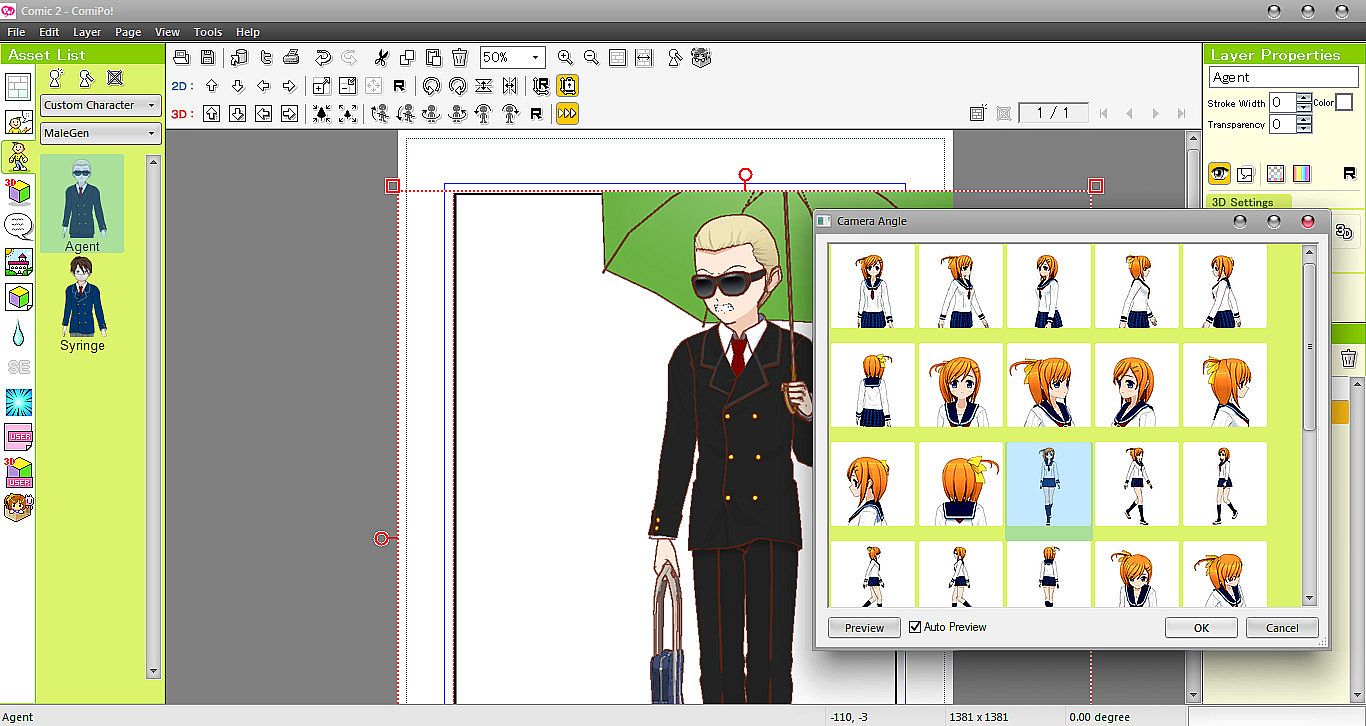Open the Layer menu
The width and height of the screenshot is (1366, 726).
click(x=87, y=32)
